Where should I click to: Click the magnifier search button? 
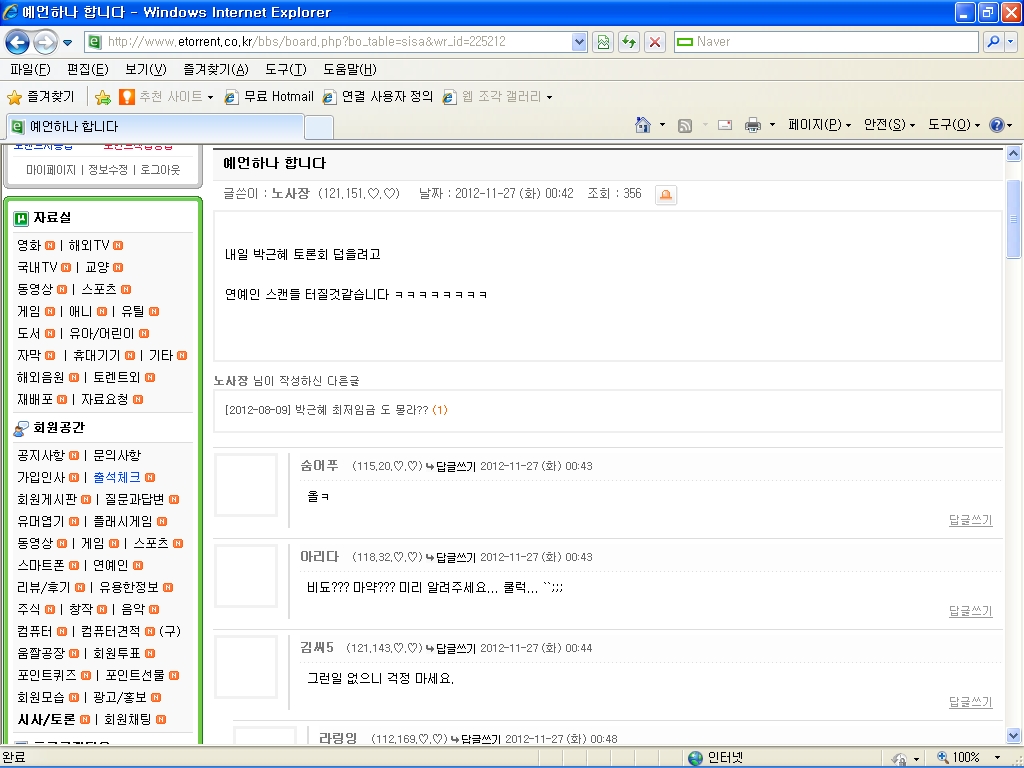coord(993,42)
